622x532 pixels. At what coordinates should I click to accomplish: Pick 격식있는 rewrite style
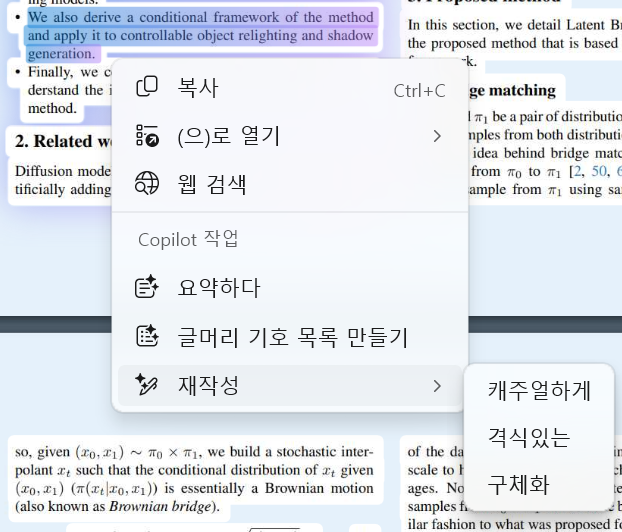click(539, 437)
